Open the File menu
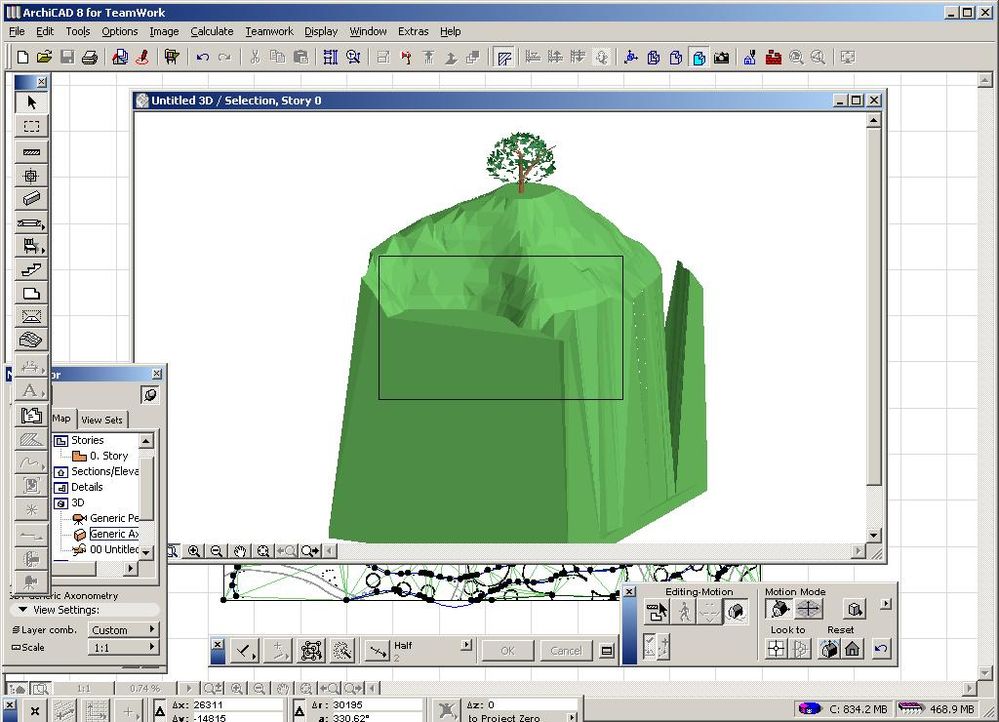Viewport: 999px width, 722px height. 17,31
